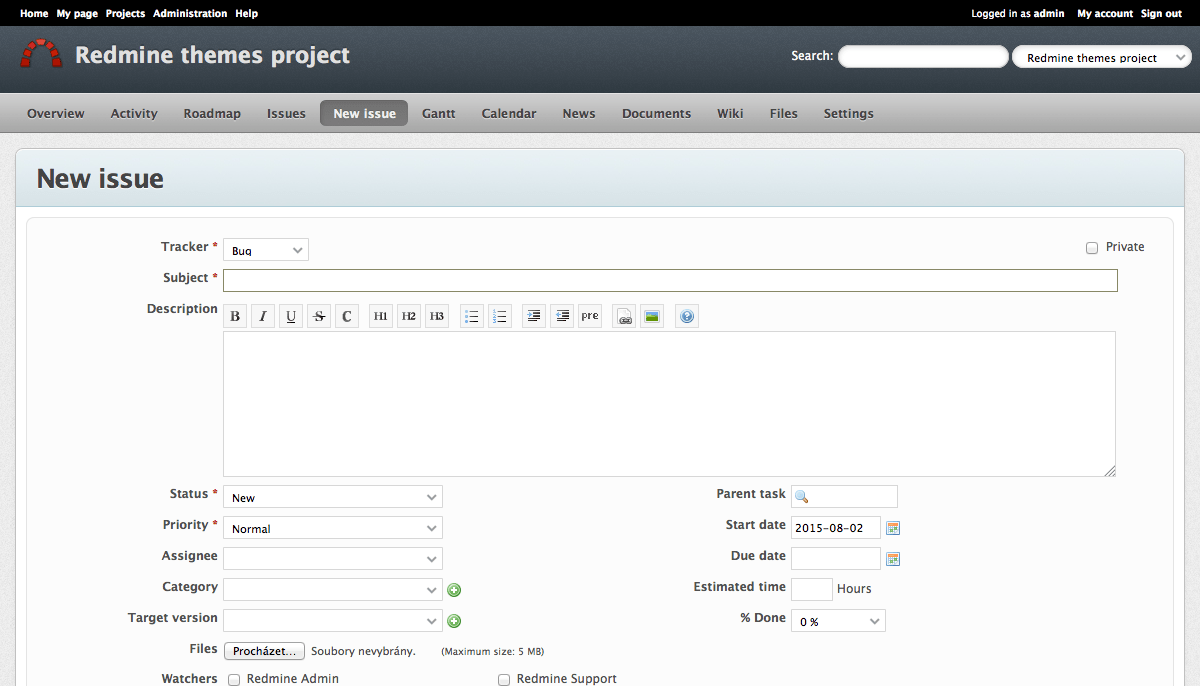Select the New issue tab
Image resolution: width=1200 pixels, height=686 pixels.
[364, 113]
